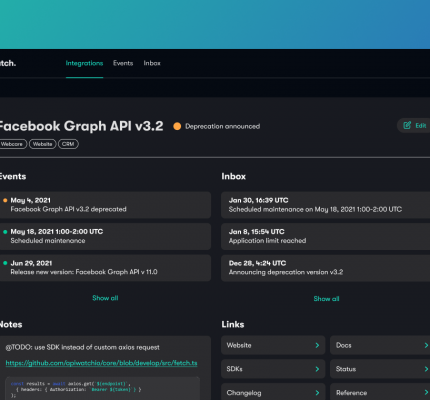Image resolution: width=430 pixels, height=400 pixels.
Task: Switch to the Events tab
Action: coord(123,63)
